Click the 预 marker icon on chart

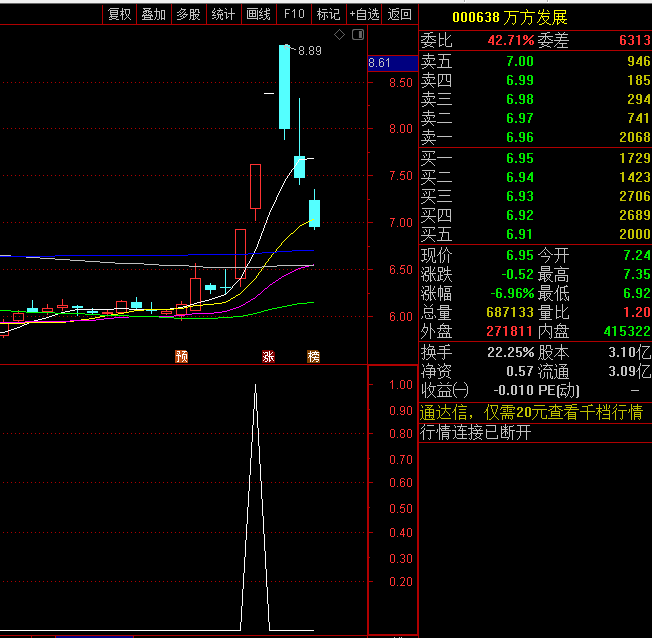pos(181,356)
